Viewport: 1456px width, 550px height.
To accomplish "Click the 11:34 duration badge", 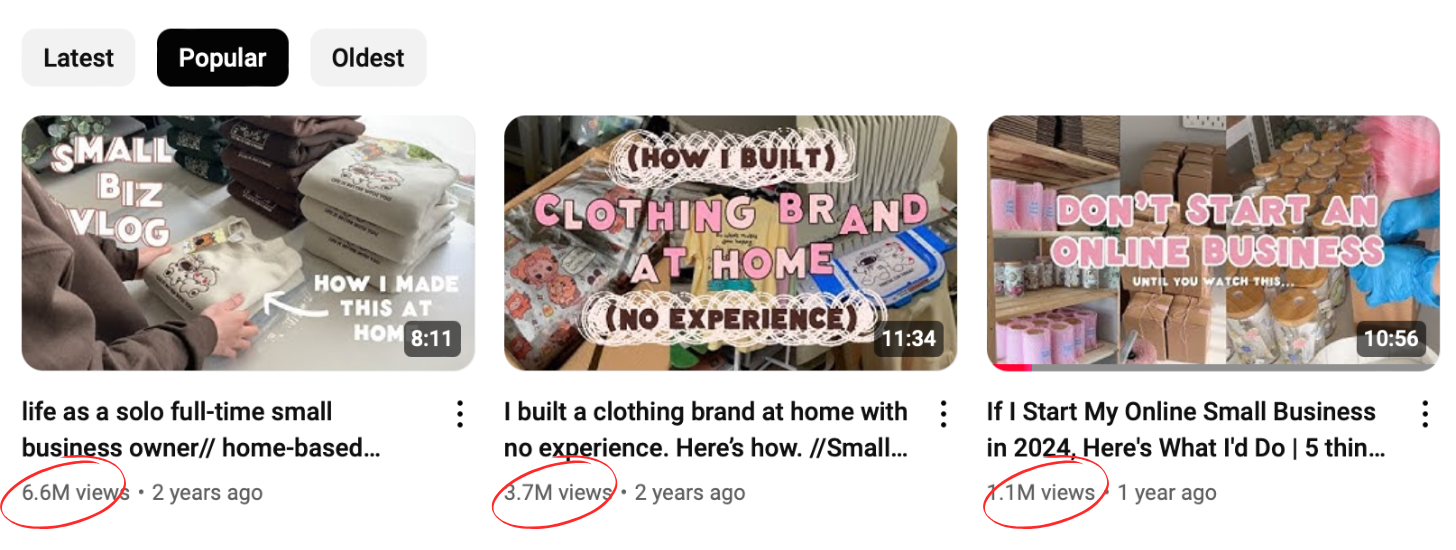I will (x=908, y=339).
